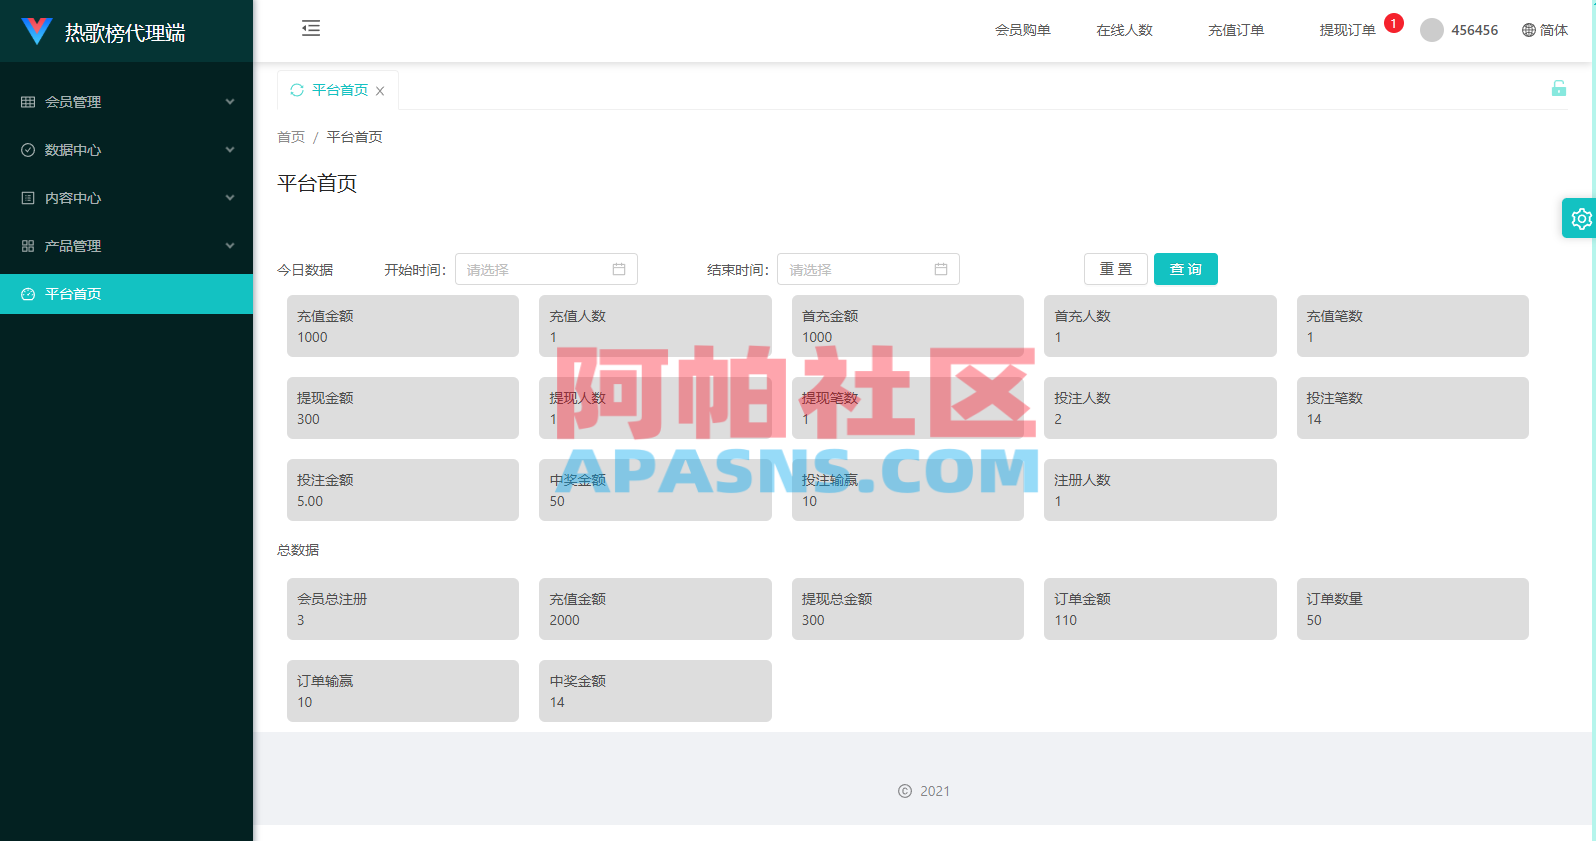Click the red notification badge on 提现订单
Image resolution: width=1596 pixels, height=841 pixels.
point(1394,23)
